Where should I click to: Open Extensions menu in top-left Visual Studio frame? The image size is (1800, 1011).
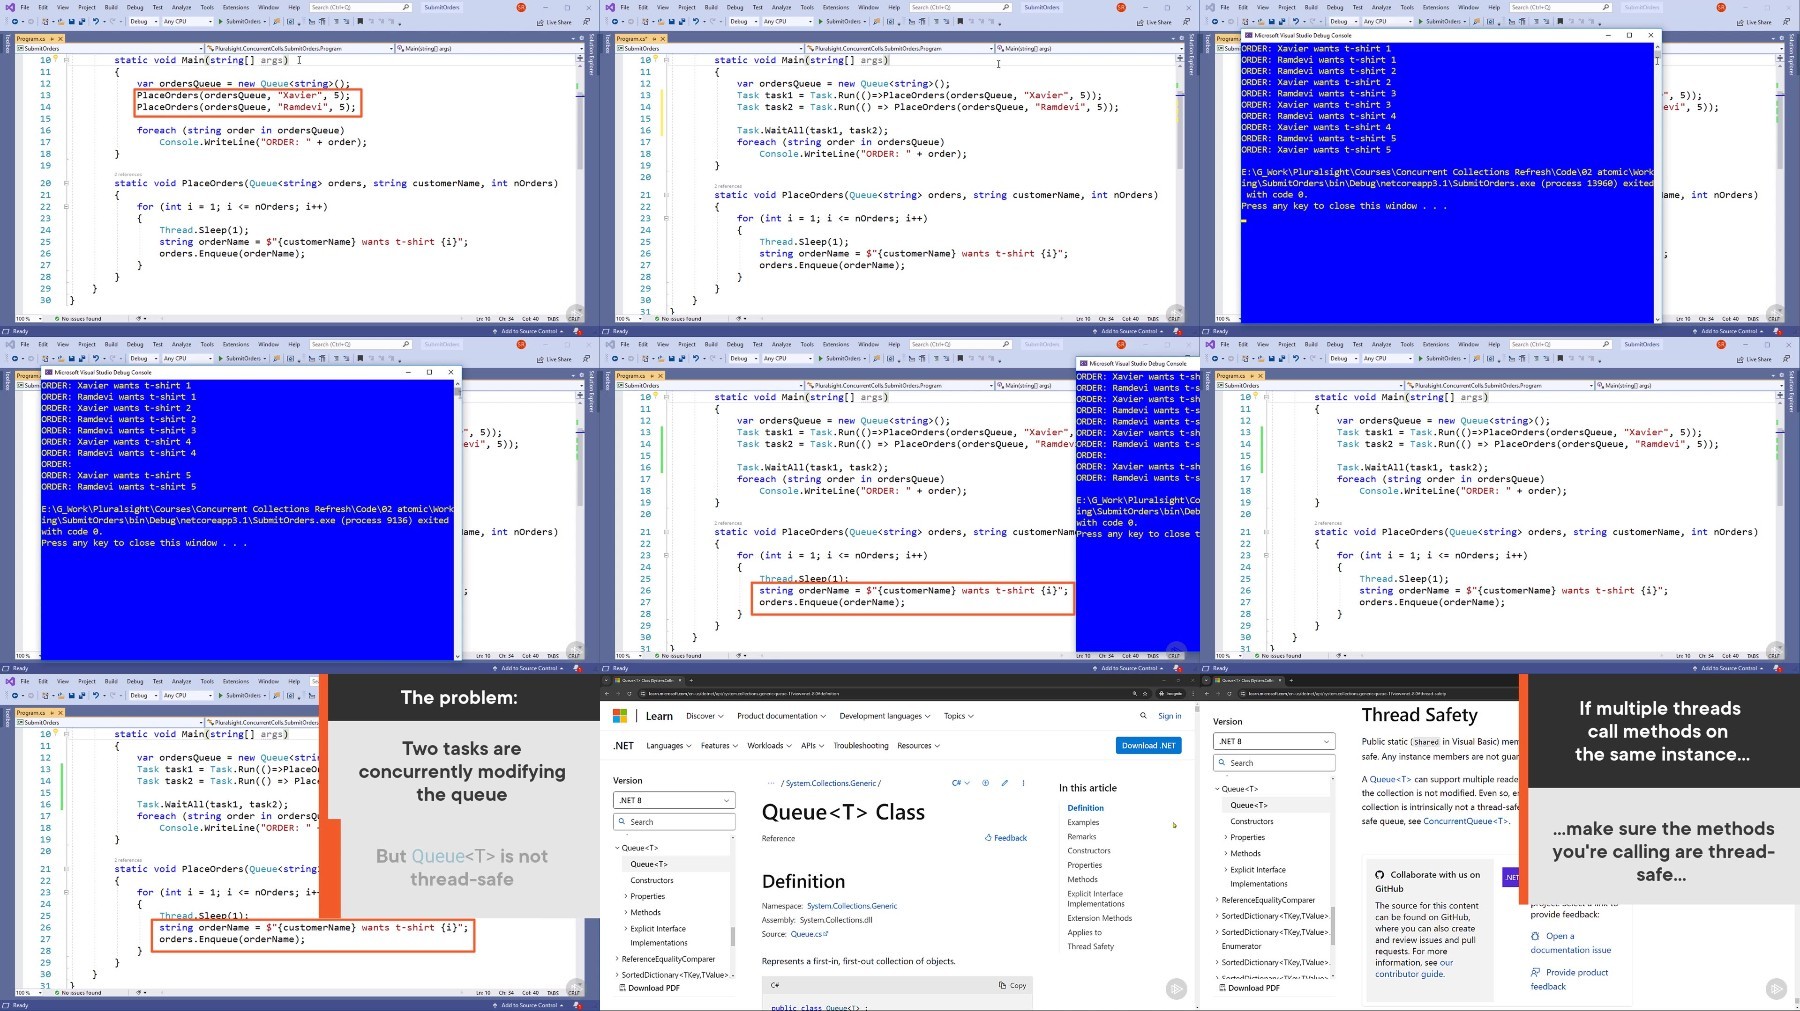[x=236, y=7]
